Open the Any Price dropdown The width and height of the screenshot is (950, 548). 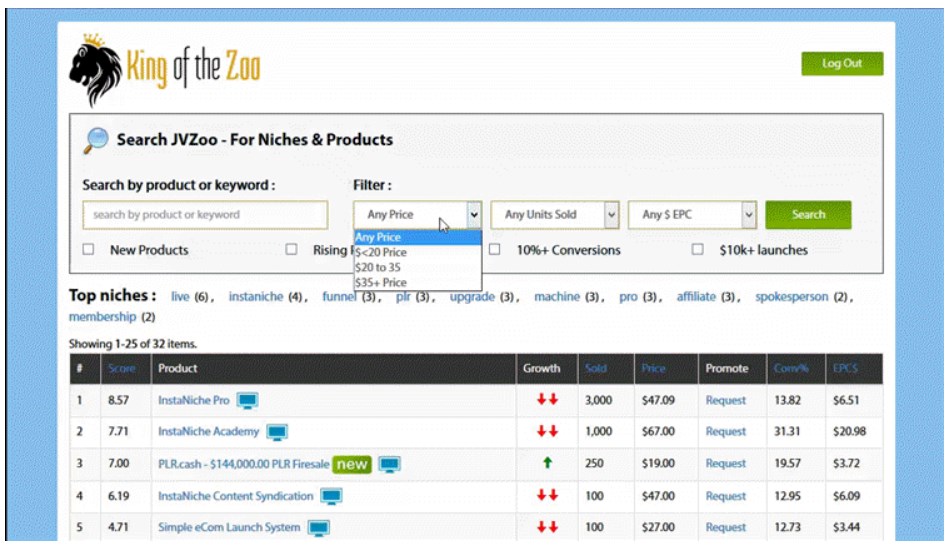click(x=417, y=215)
